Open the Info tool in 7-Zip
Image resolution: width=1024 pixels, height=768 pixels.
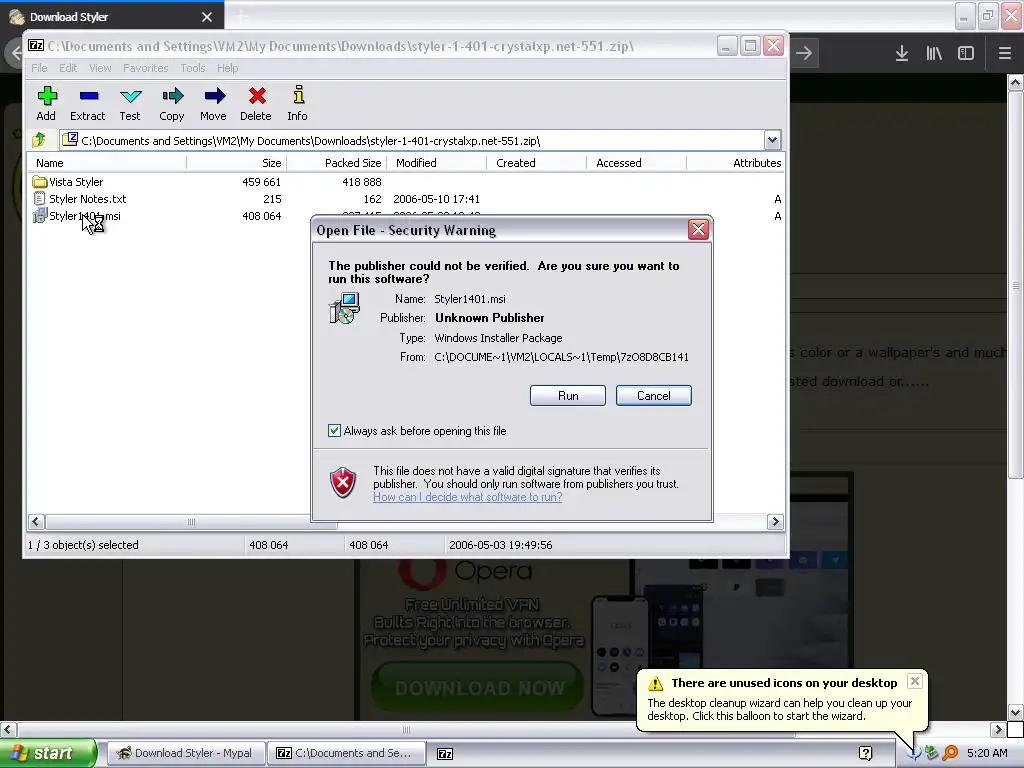(298, 95)
